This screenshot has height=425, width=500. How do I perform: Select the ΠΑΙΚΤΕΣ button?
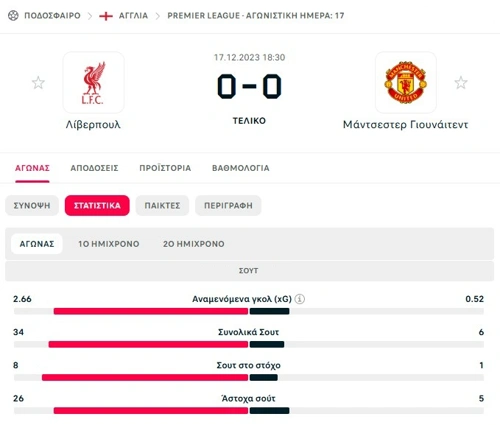pyautogui.click(x=162, y=205)
